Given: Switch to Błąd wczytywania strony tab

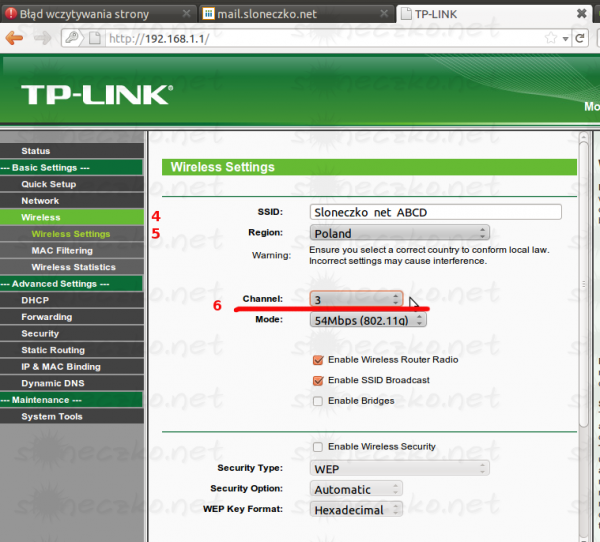Looking at the screenshot, I should (98, 14).
